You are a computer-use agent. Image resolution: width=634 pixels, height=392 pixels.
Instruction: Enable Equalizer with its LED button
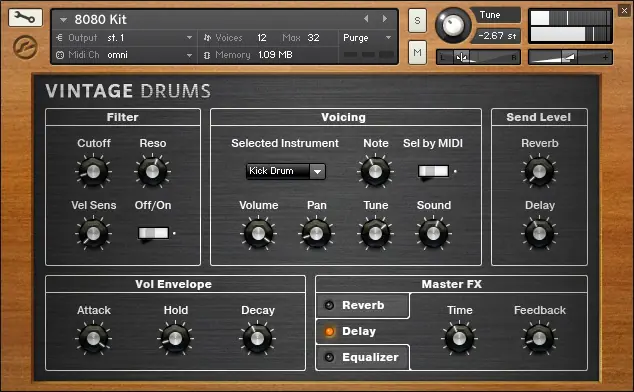click(x=330, y=357)
